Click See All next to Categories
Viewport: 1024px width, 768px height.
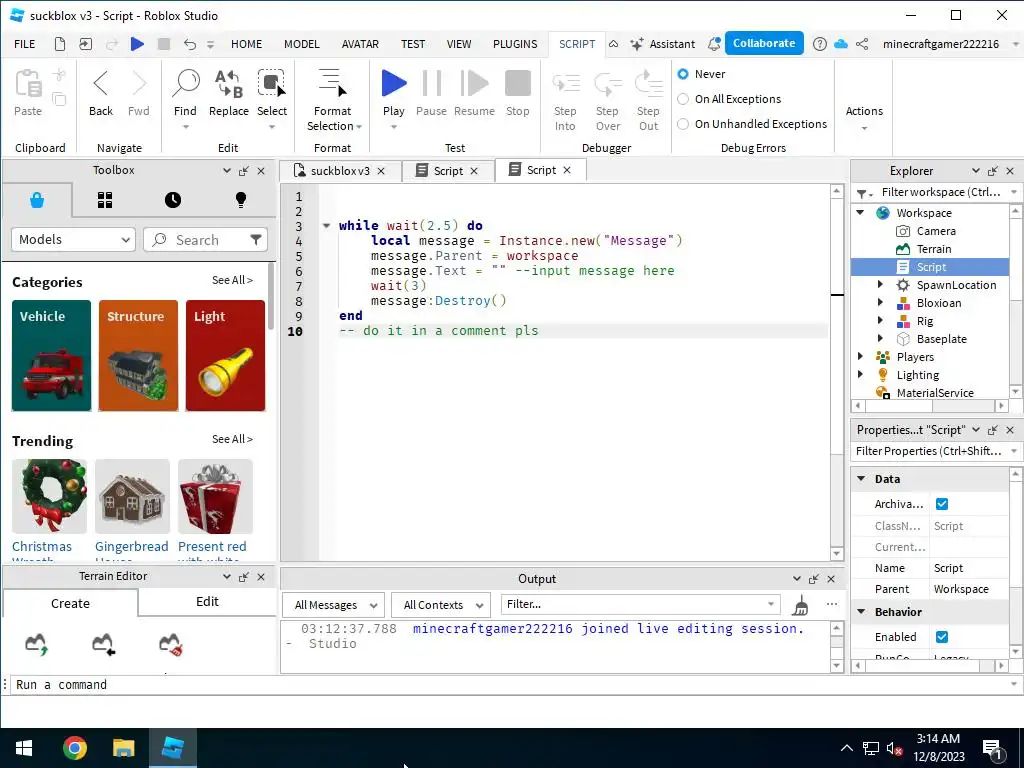point(232,280)
